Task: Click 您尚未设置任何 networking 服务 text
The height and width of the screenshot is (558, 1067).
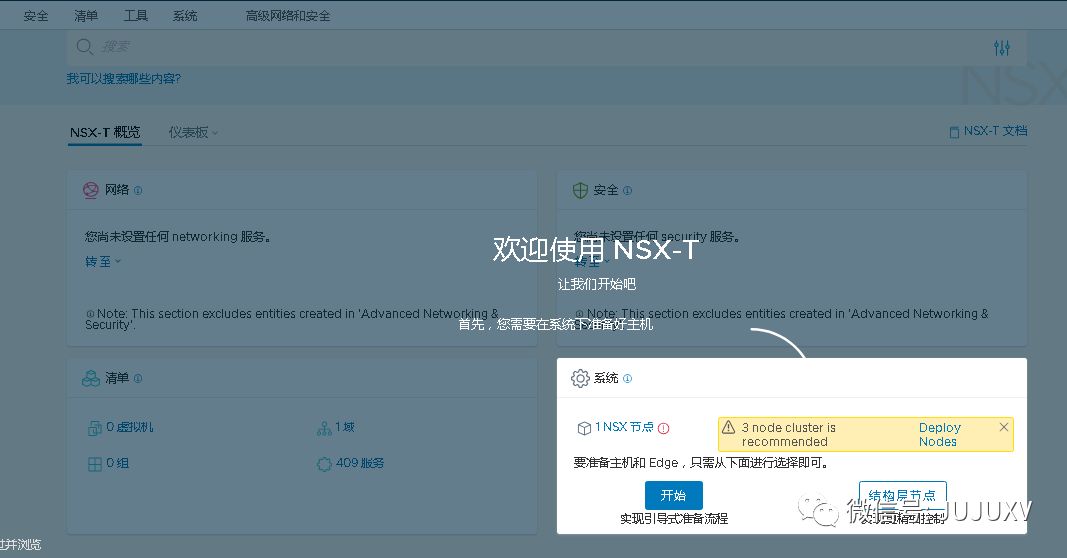Action: tap(178, 237)
